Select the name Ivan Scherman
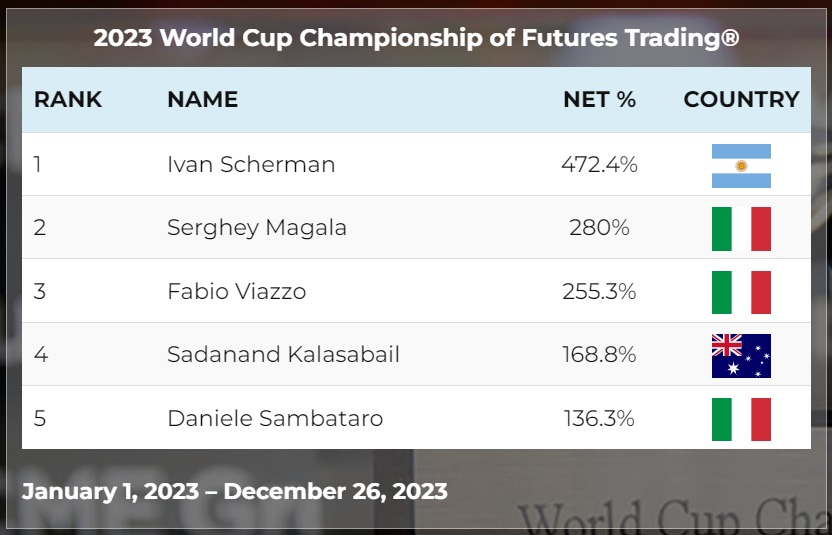 [x=251, y=165]
